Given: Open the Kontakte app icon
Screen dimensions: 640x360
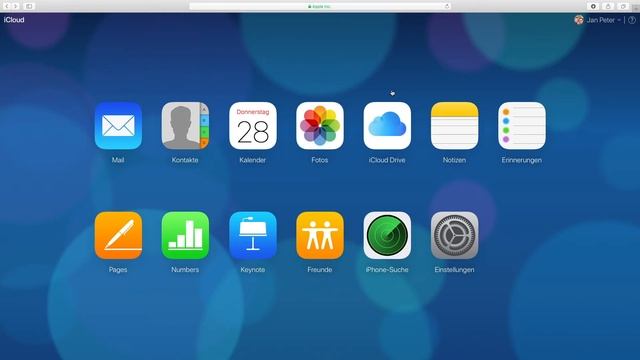Looking at the screenshot, I should coord(185,126).
